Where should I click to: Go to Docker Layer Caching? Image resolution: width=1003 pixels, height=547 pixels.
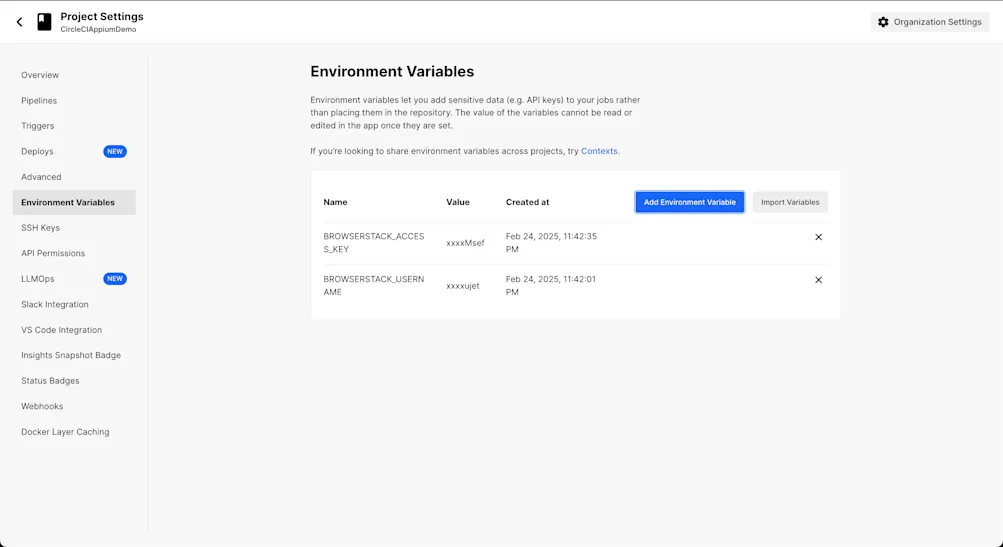tap(65, 432)
